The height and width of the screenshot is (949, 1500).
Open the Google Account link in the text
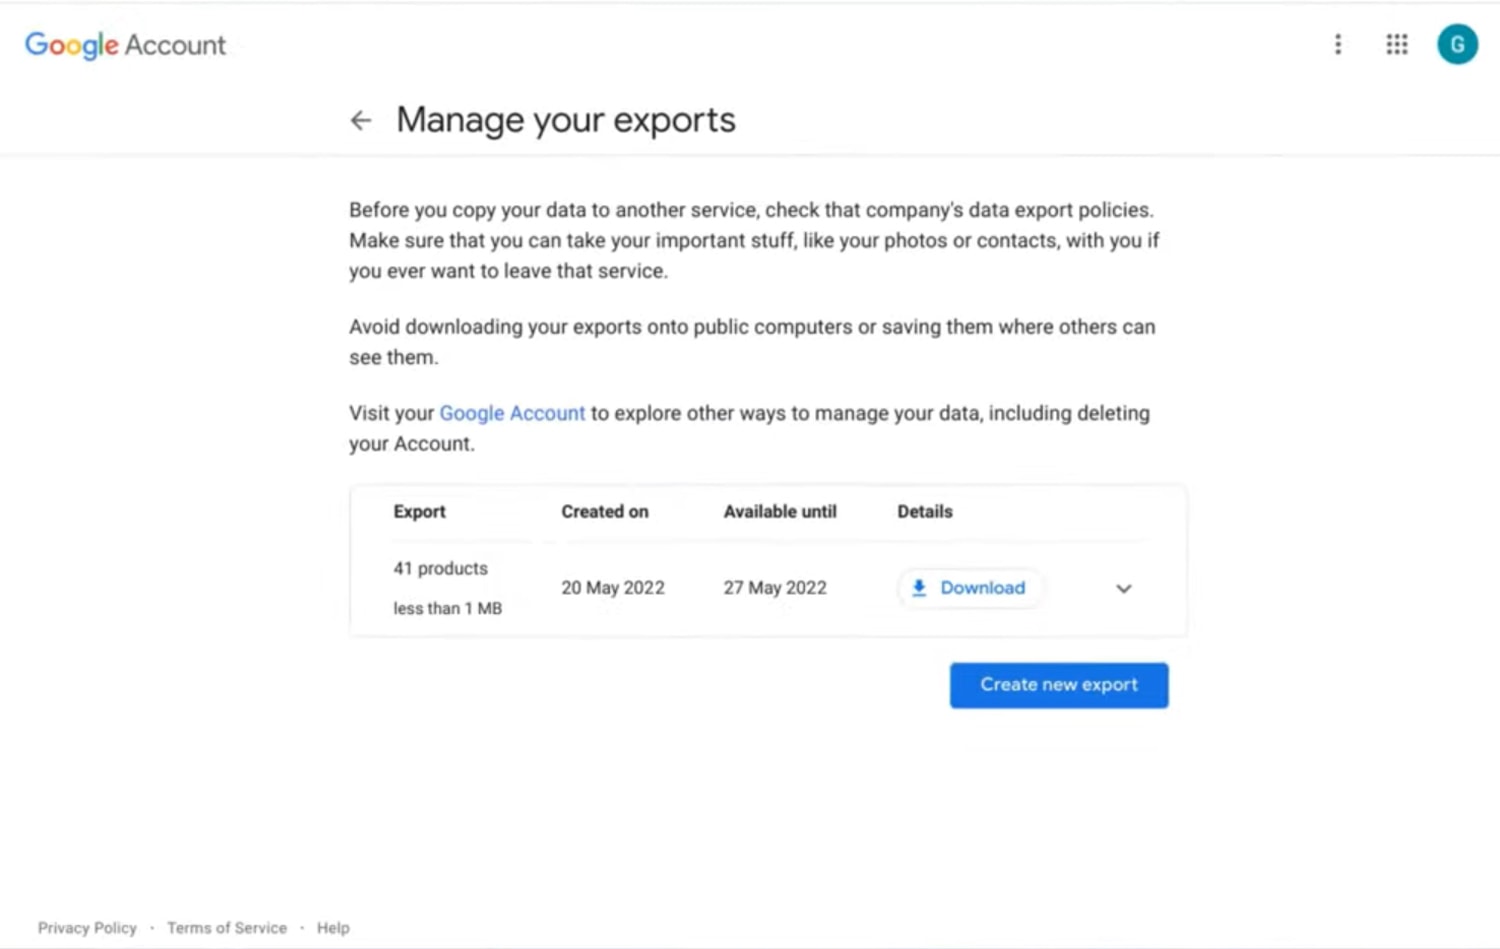pos(512,413)
